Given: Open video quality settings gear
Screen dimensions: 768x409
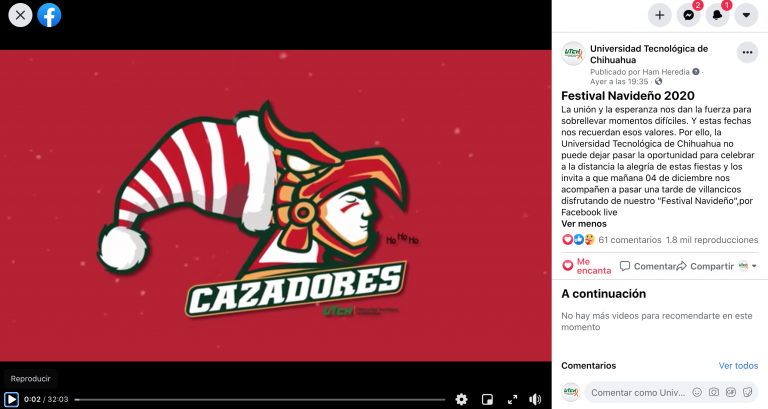Looking at the screenshot, I should 461,399.
